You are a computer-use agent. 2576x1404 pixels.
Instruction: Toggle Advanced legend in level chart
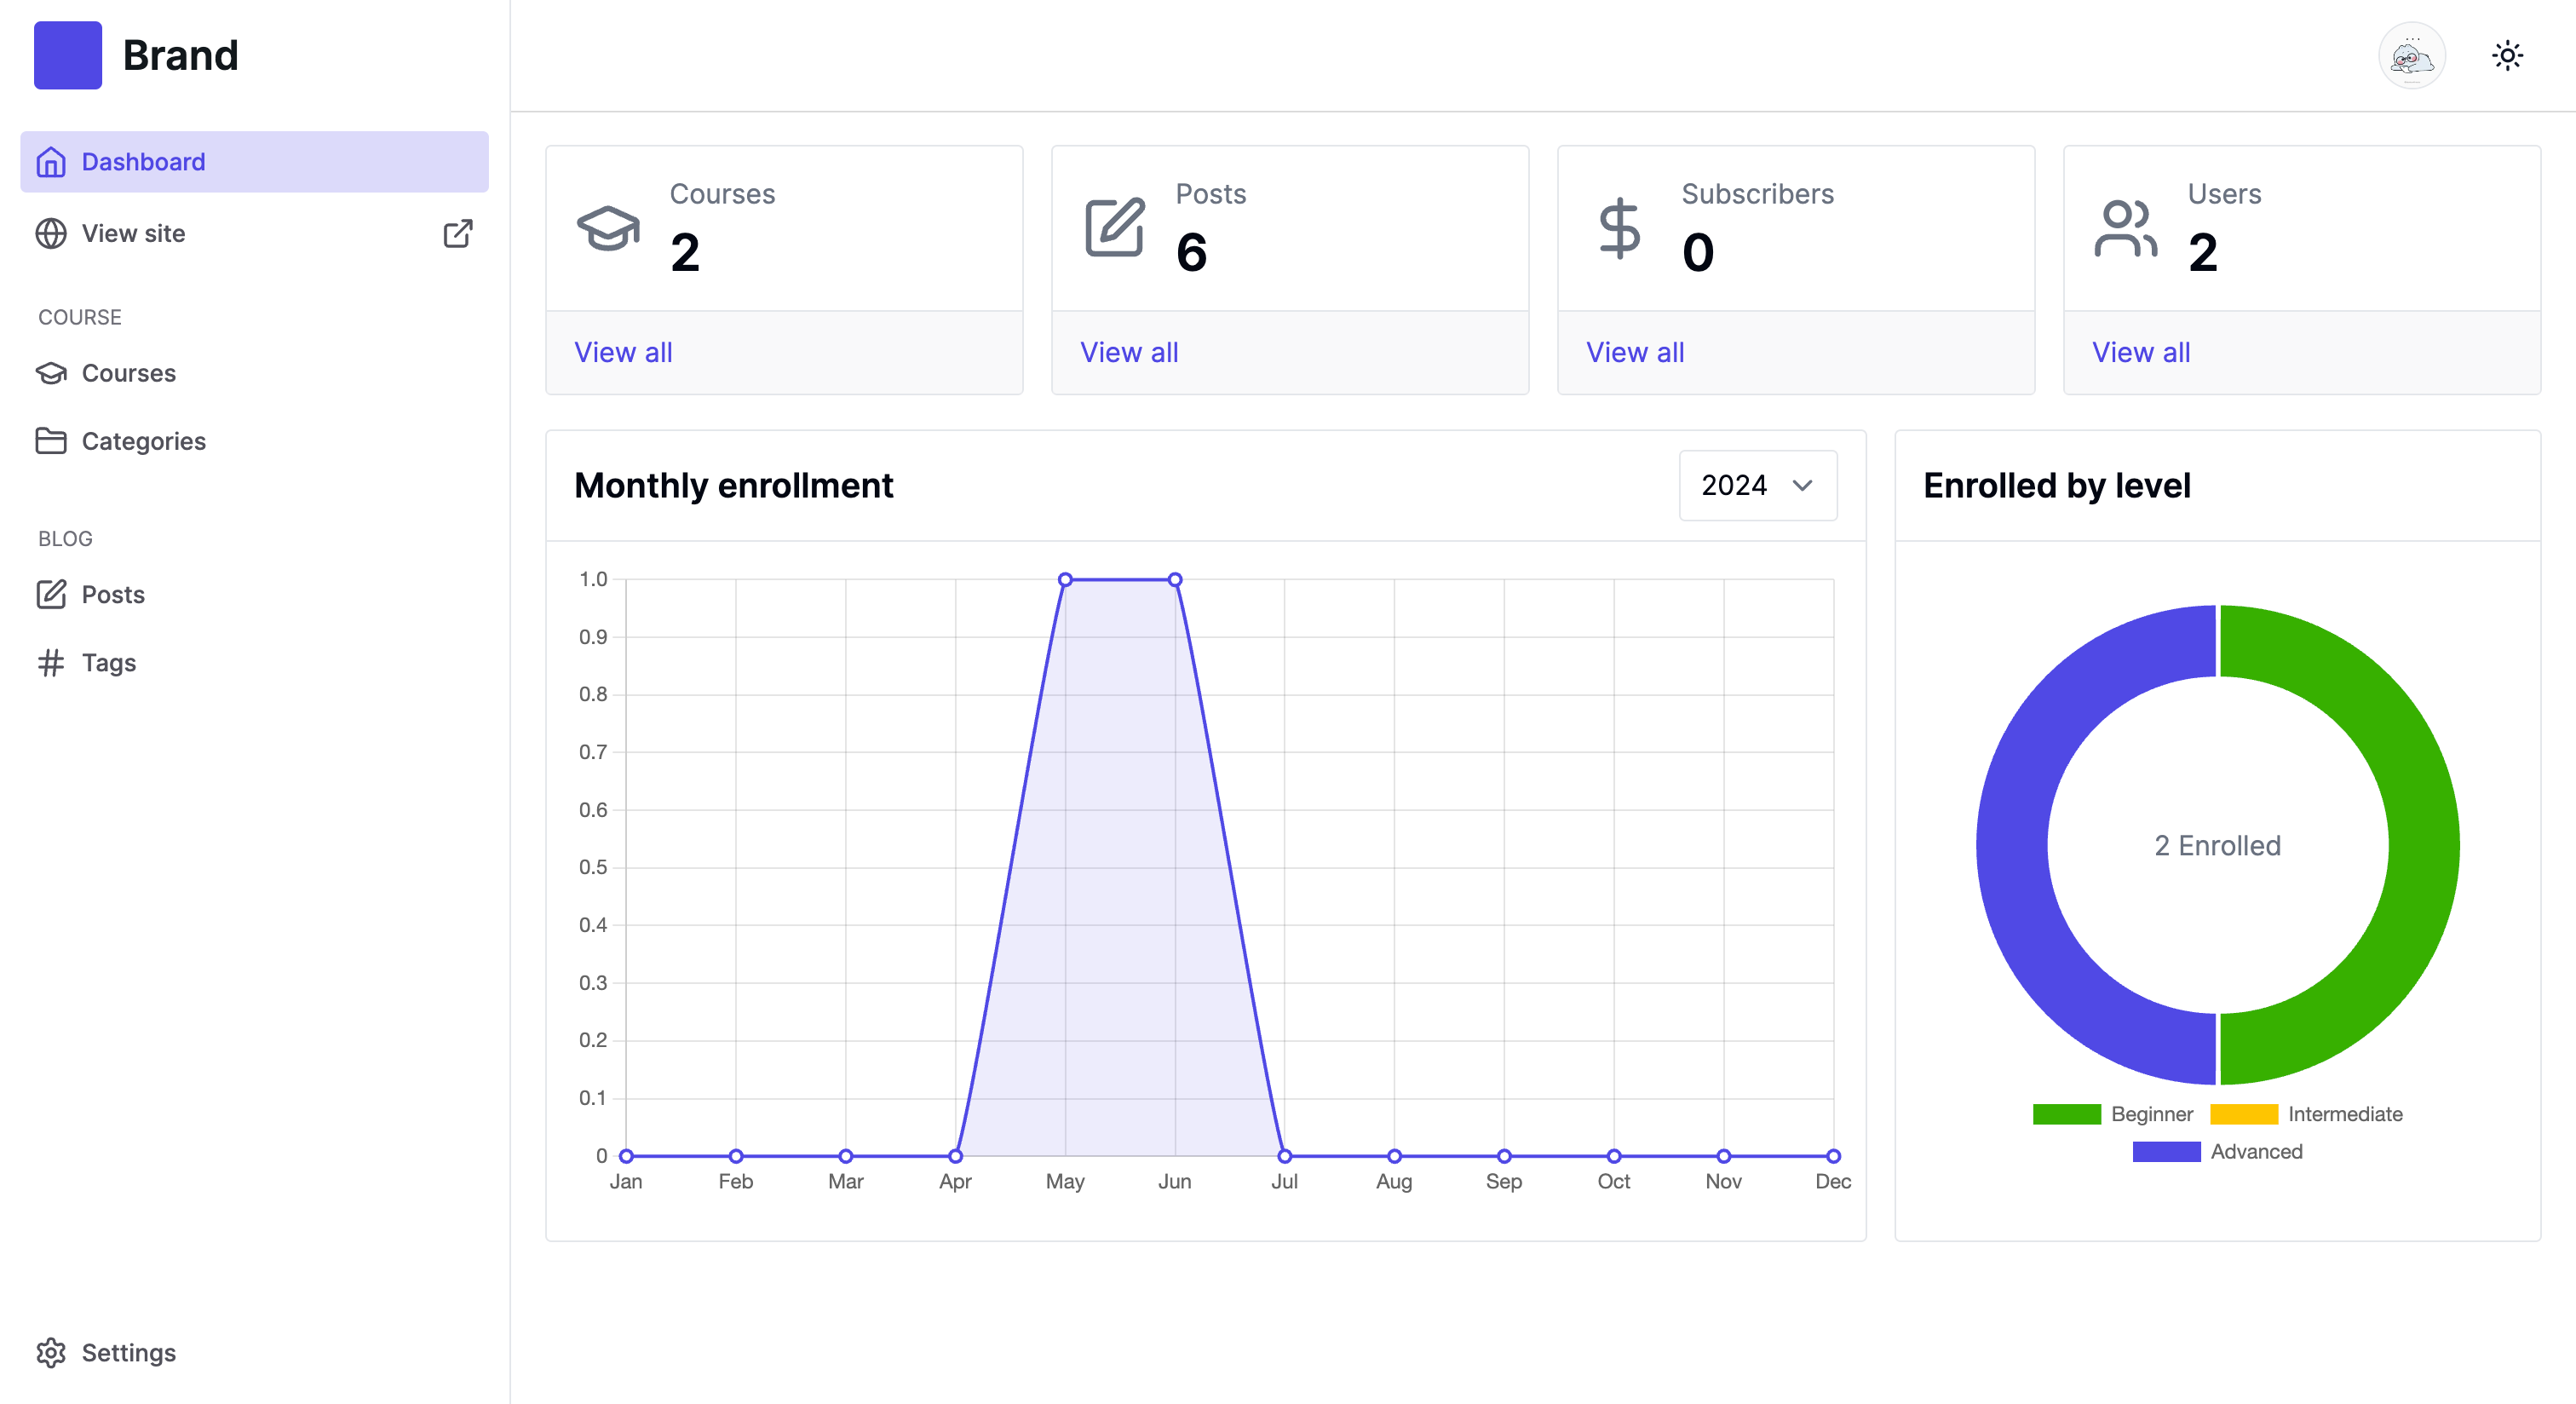click(2217, 1151)
